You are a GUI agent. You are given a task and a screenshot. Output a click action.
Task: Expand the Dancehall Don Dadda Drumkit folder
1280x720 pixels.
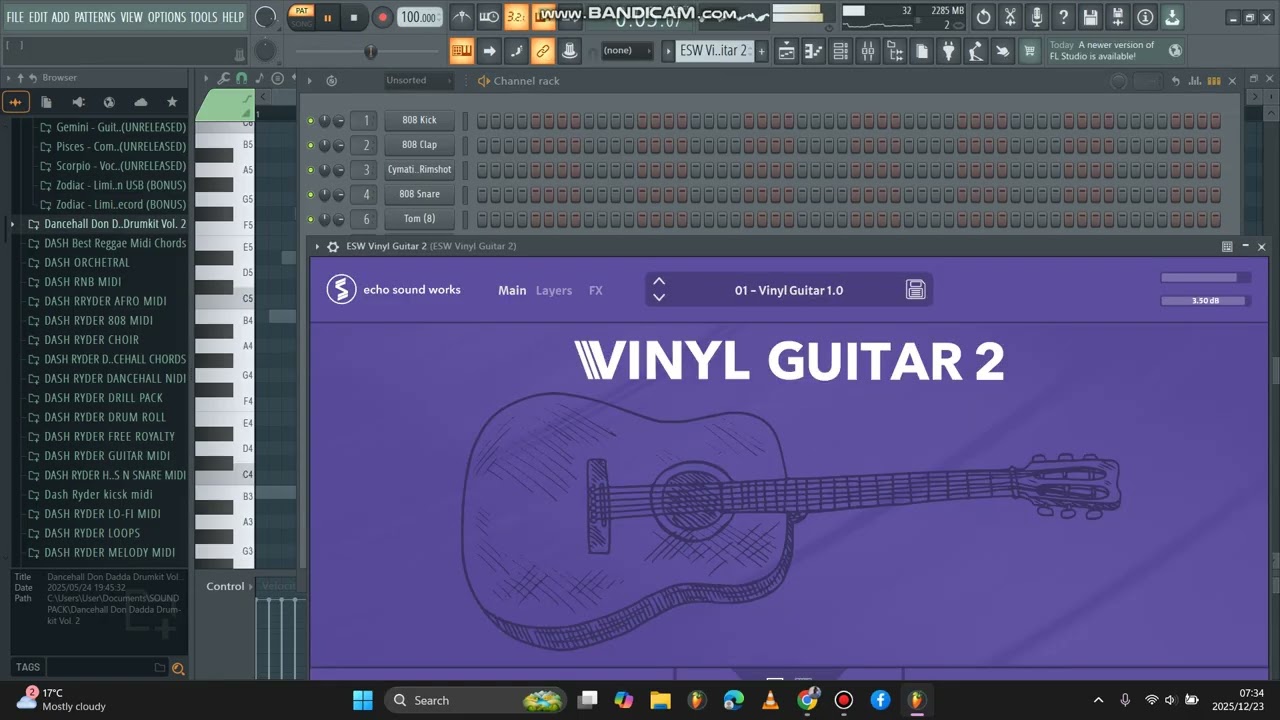[12, 224]
